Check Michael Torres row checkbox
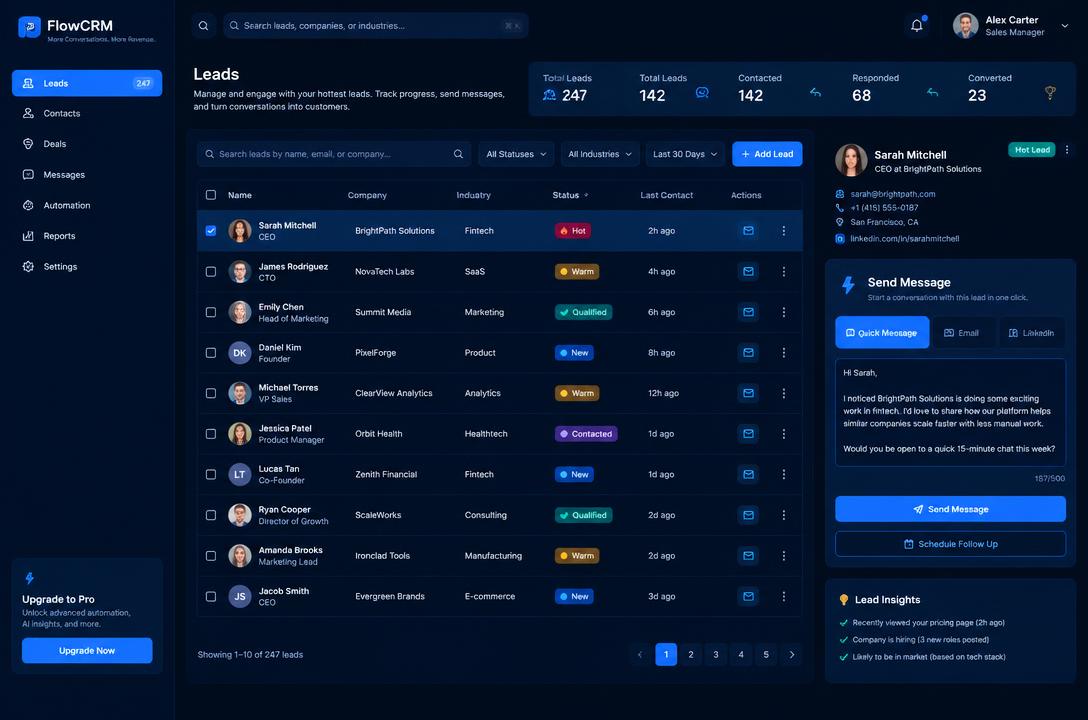 (211, 393)
